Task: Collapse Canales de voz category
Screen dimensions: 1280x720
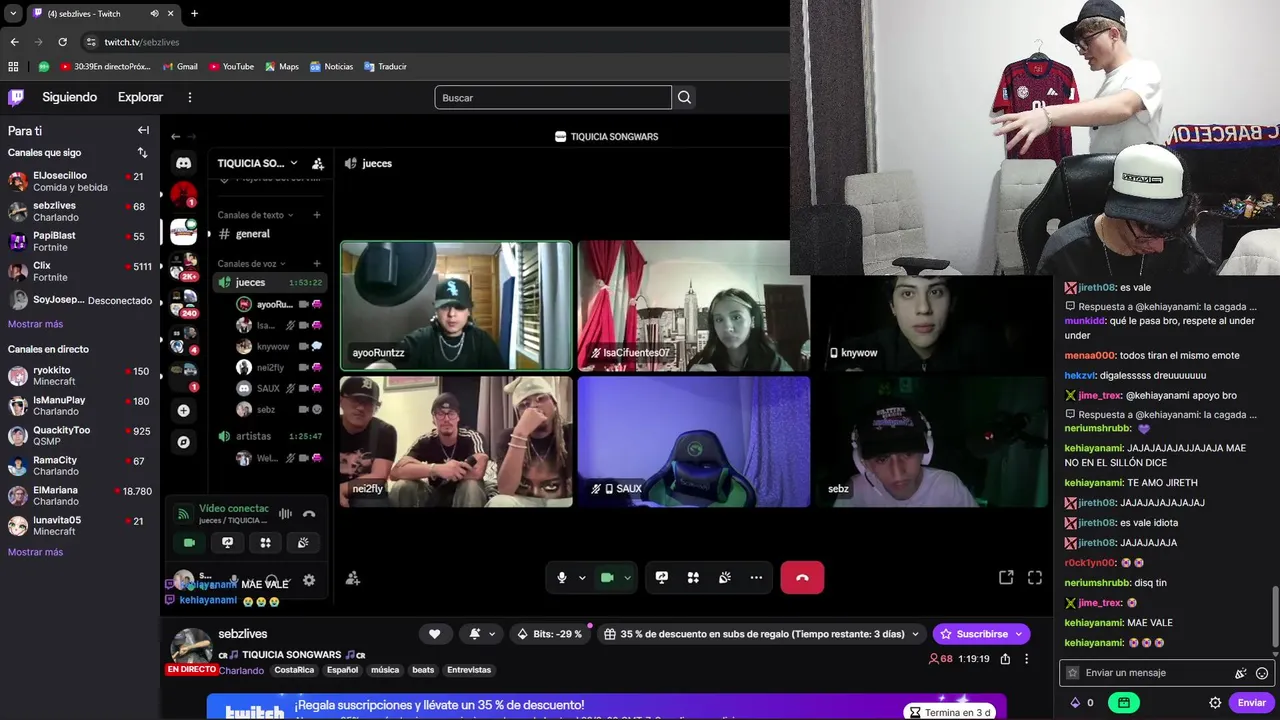Action: 252,264
